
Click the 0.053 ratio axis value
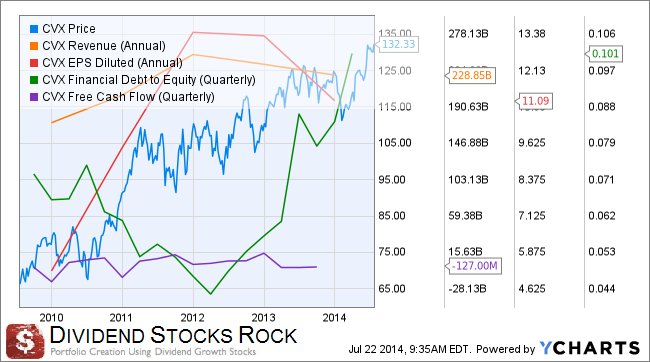tap(602, 252)
